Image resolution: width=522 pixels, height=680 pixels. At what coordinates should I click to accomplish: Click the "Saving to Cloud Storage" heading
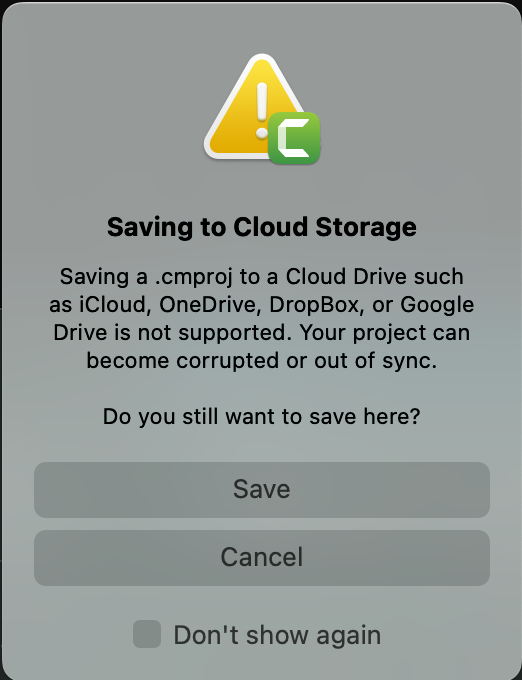[261, 227]
